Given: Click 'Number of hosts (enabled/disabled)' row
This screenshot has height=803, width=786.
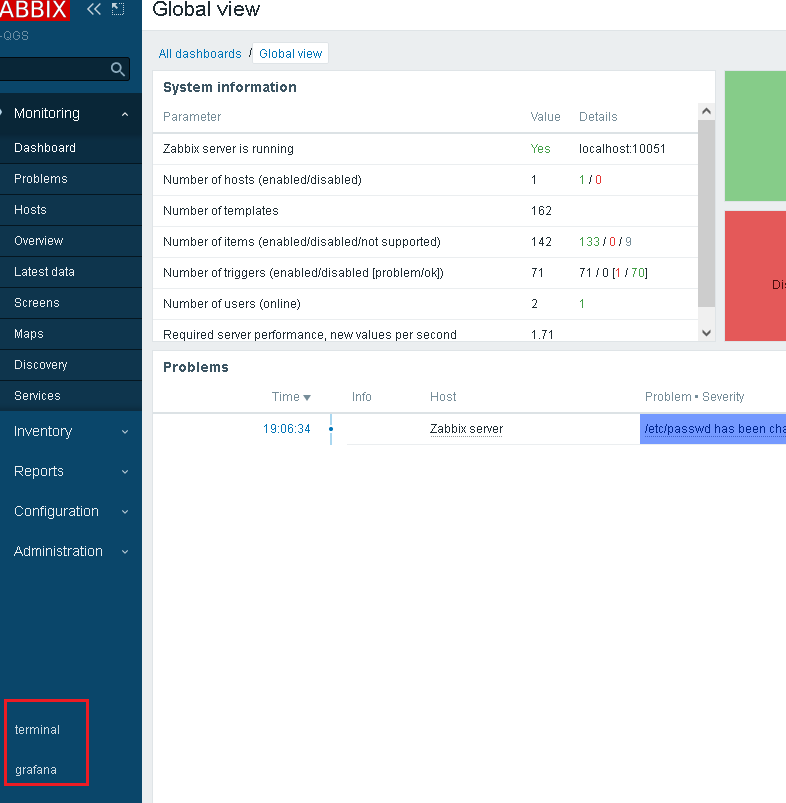Looking at the screenshot, I should [x=426, y=180].
